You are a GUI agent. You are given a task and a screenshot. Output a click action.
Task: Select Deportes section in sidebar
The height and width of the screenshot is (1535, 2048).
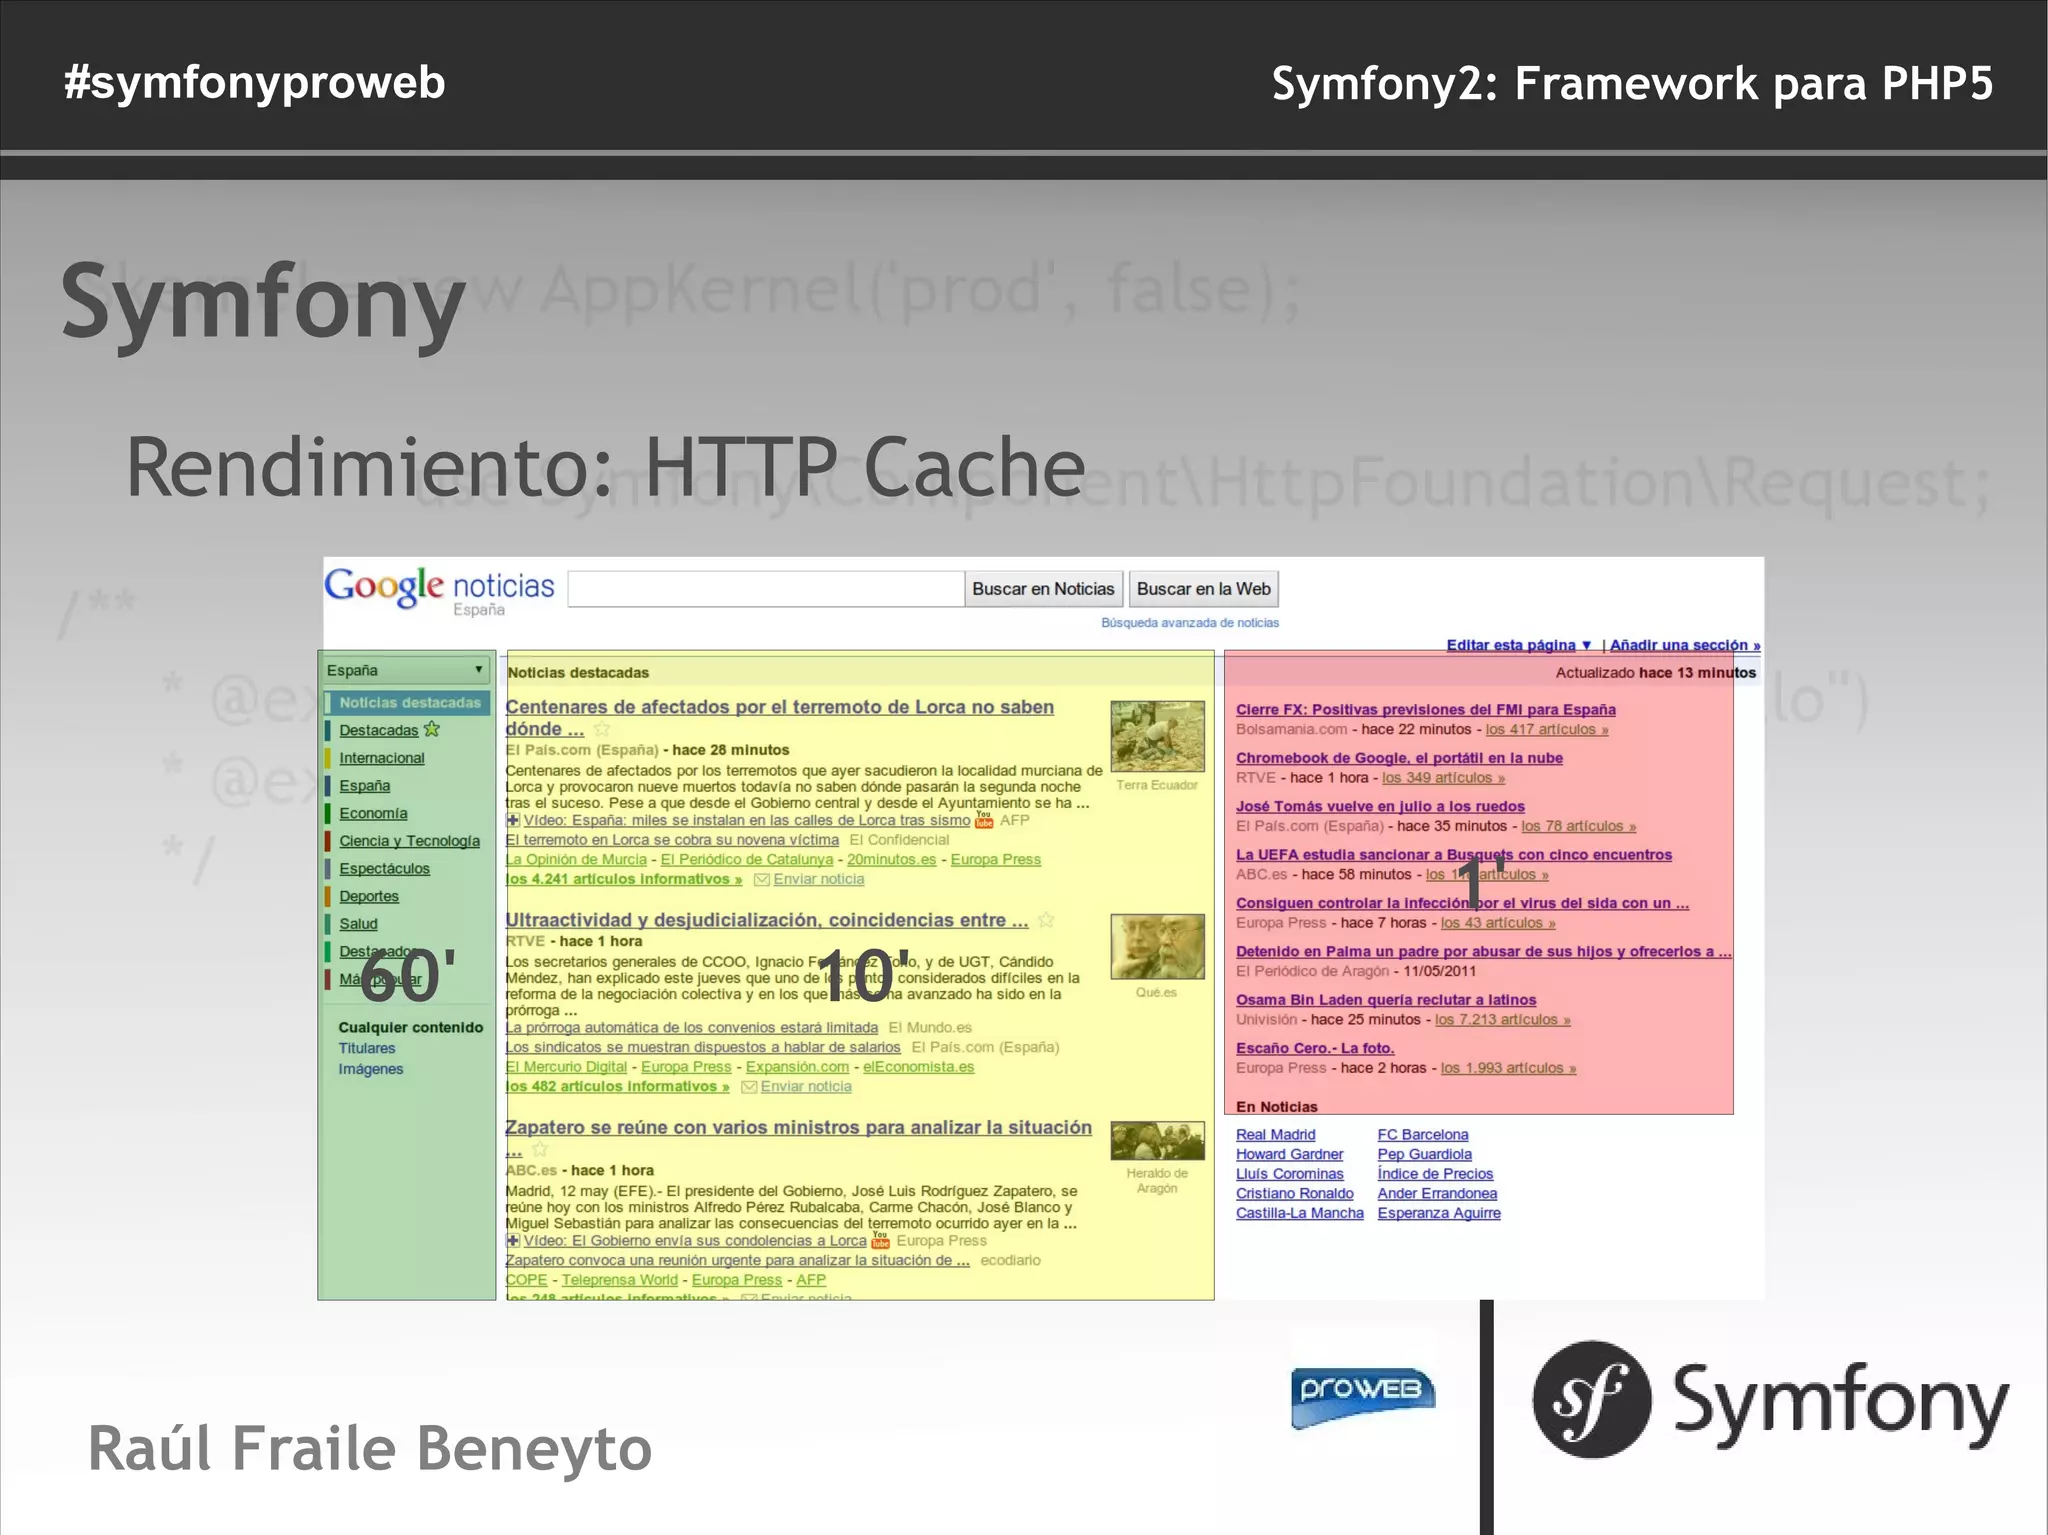click(368, 896)
